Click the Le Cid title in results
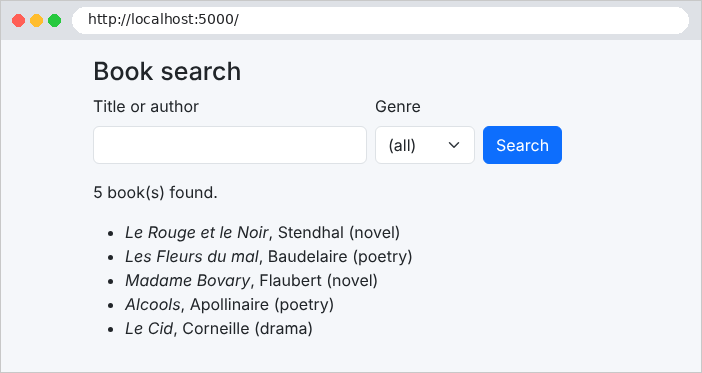The height and width of the screenshot is (373, 702). click(149, 329)
